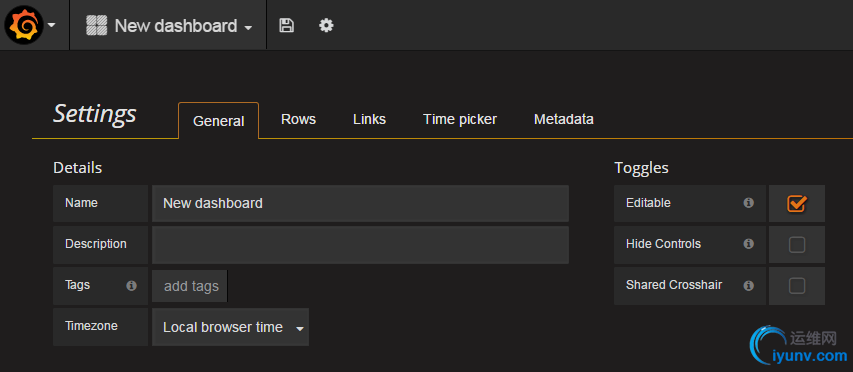853x372 pixels.
Task: Switch to the Rows tab
Action: 298,120
